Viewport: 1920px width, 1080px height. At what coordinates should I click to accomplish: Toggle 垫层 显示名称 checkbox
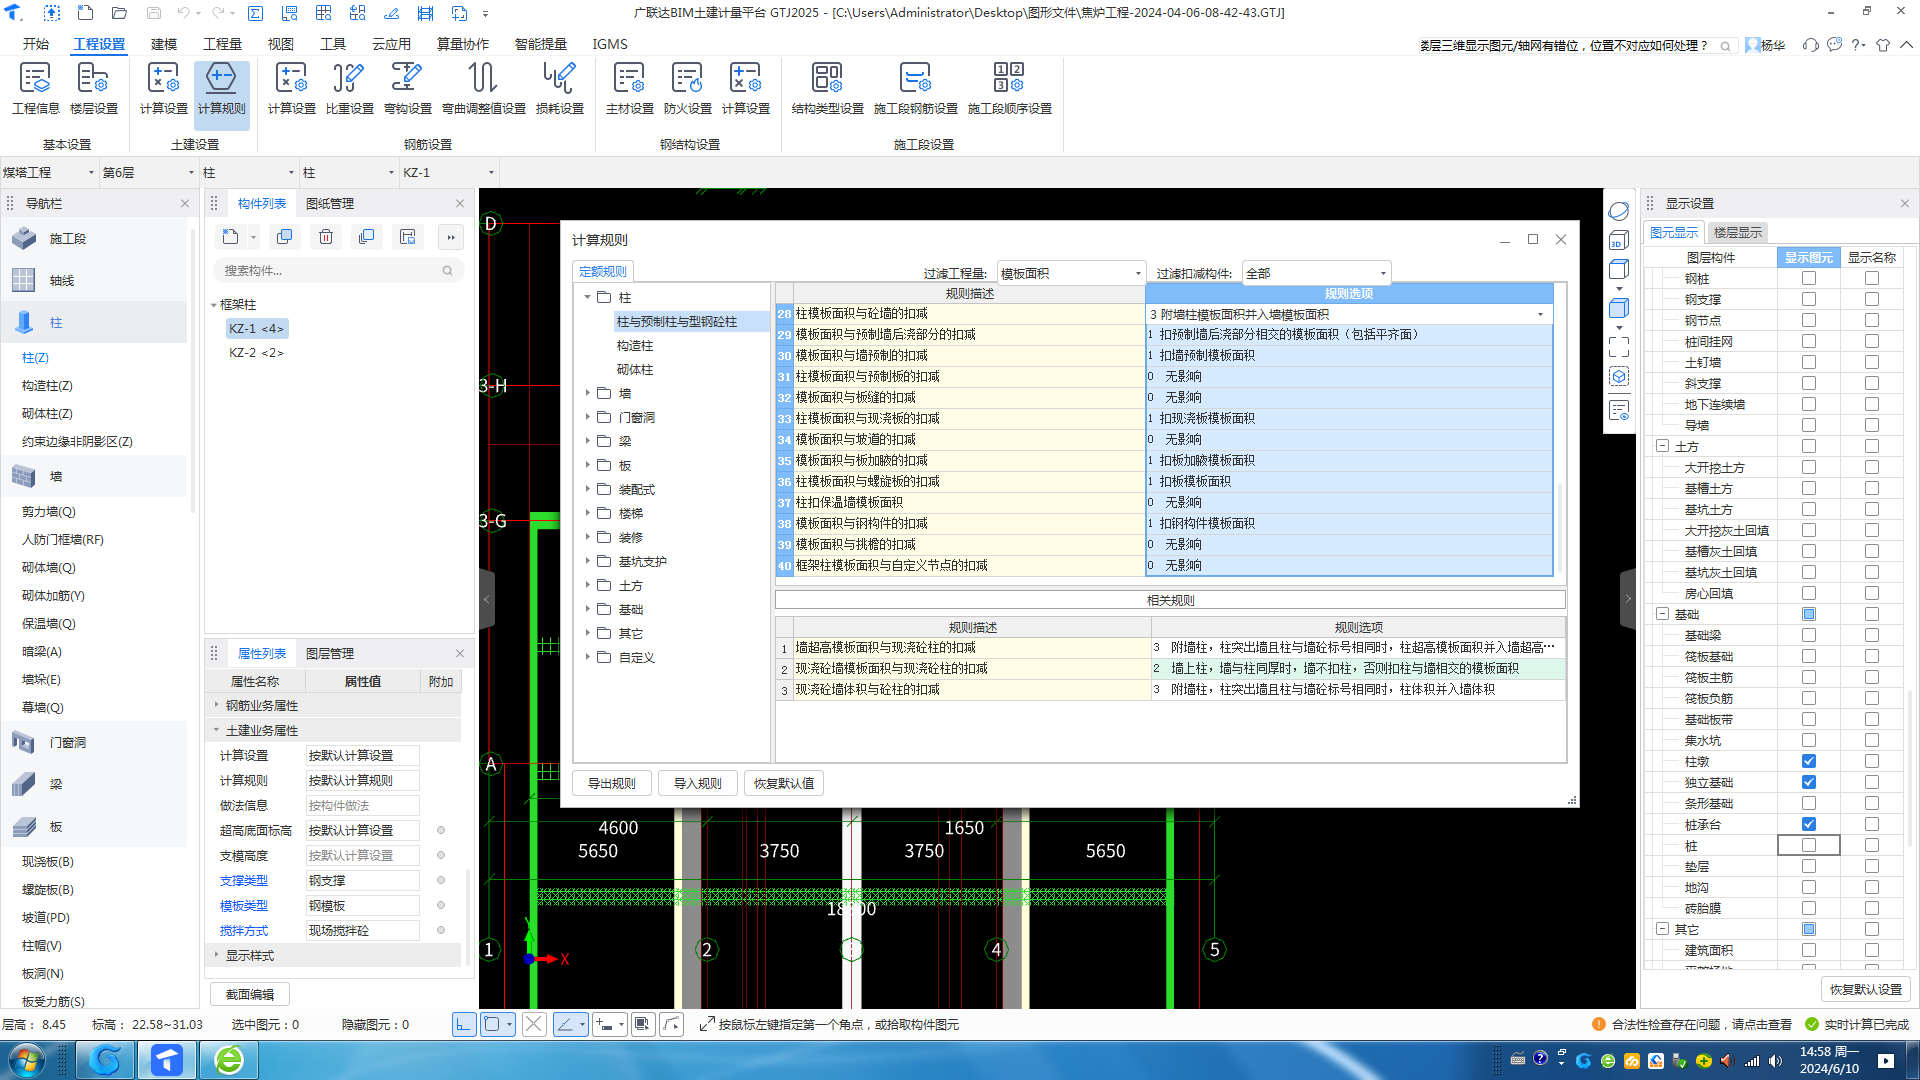point(1872,867)
